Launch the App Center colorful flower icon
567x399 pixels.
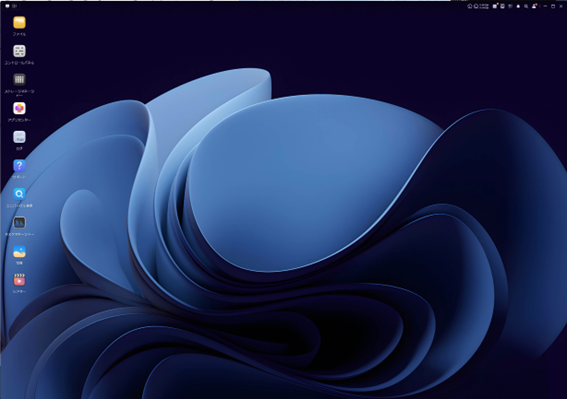coord(19,108)
